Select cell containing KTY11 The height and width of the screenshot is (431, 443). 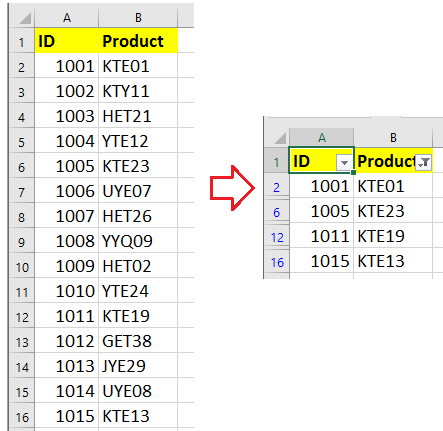click(138, 91)
